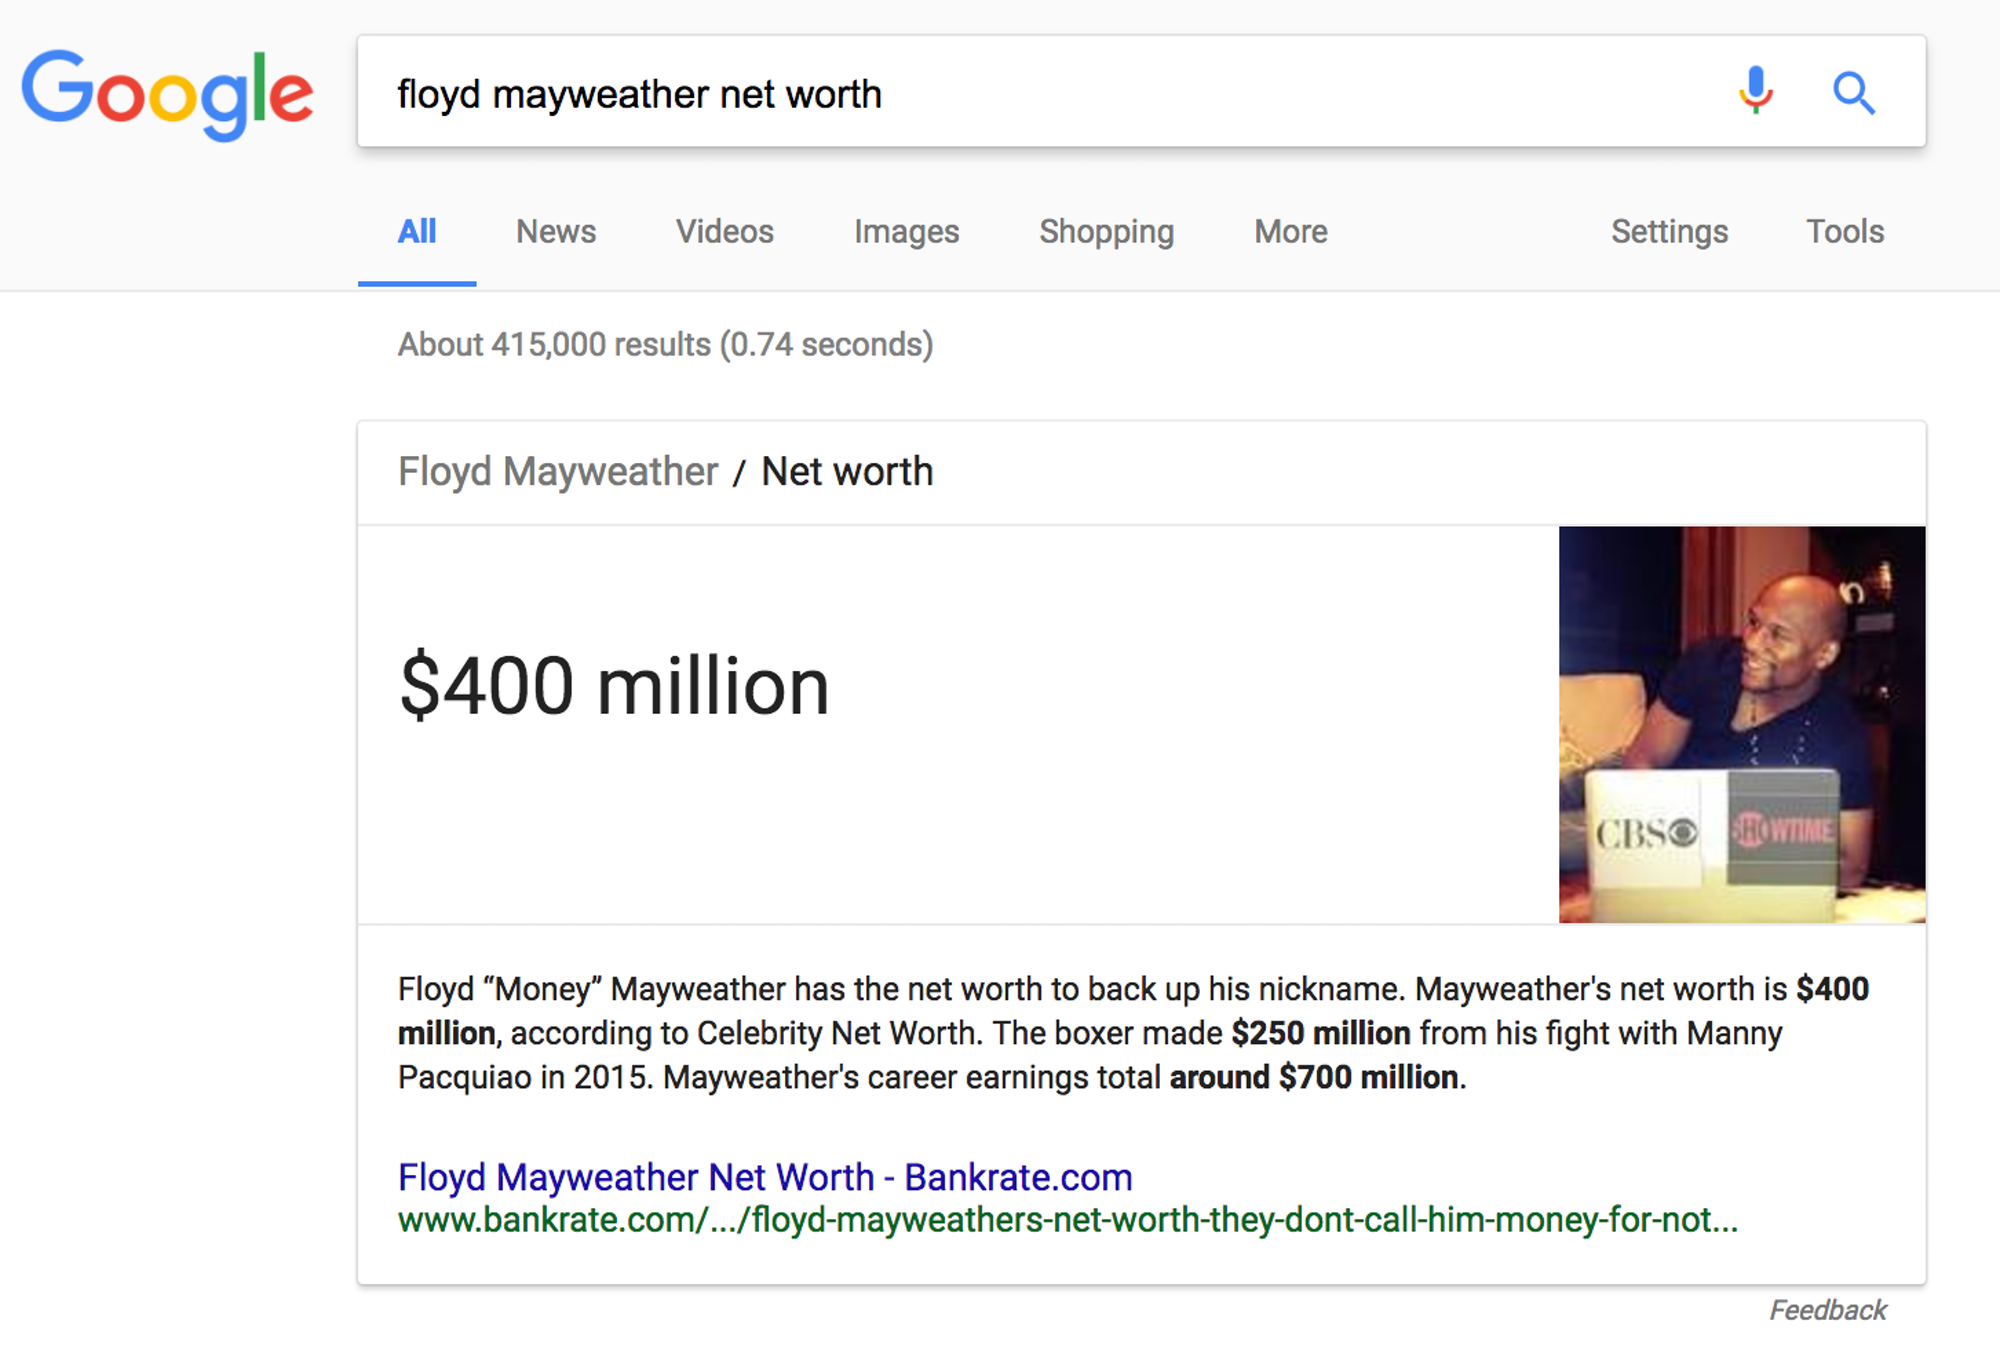Screen dimensions: 2000x1346
Task: Expand the More search categories menu
Action: point(1290,232)
